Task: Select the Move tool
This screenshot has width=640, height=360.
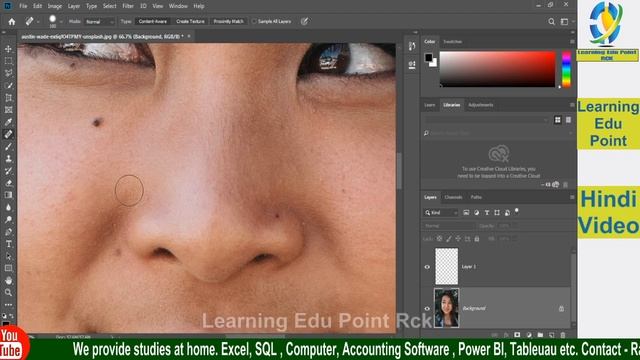Action: point(8,49)
